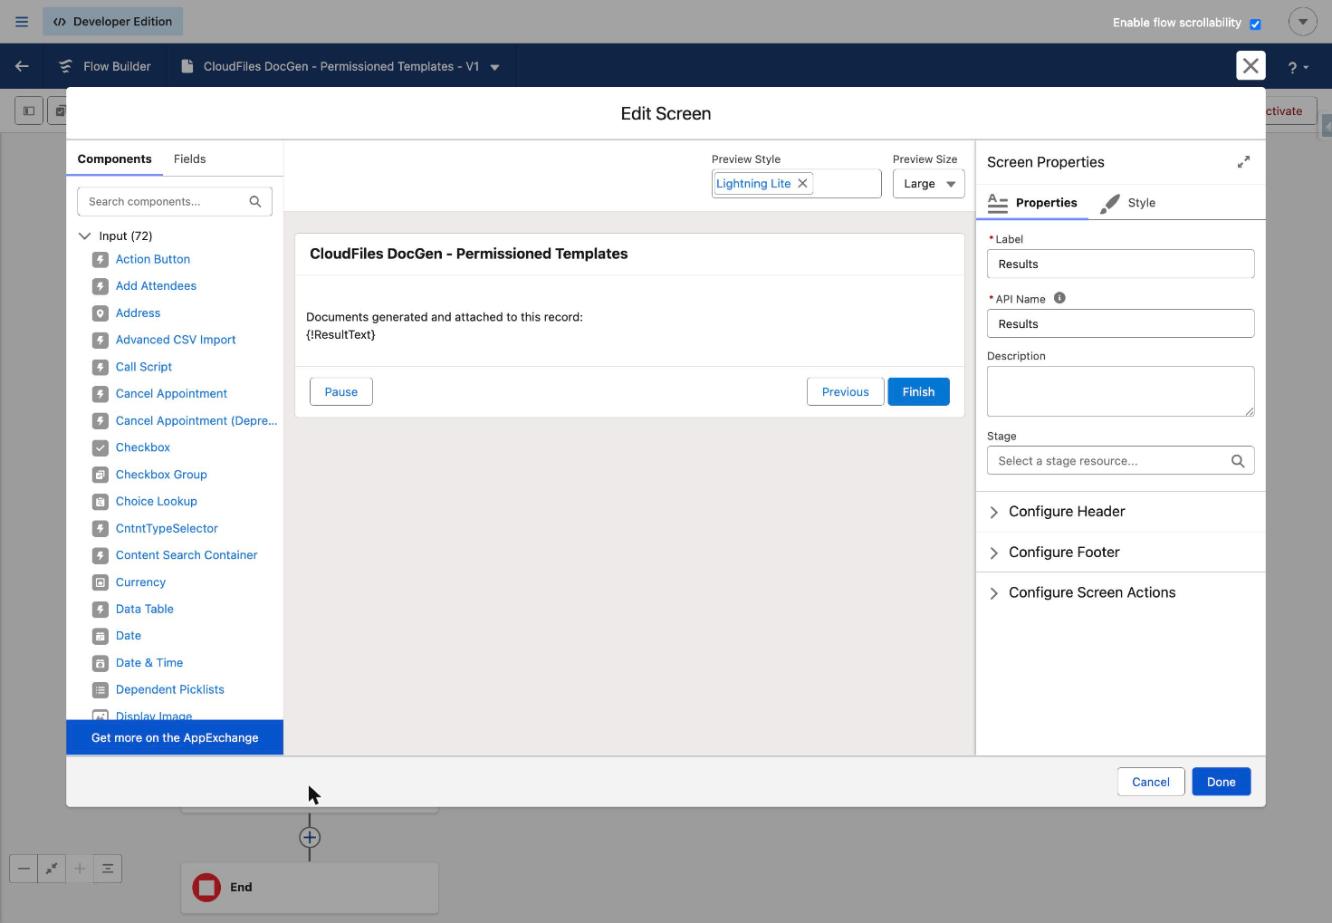Click the Pause button in preview

point(341,392)
